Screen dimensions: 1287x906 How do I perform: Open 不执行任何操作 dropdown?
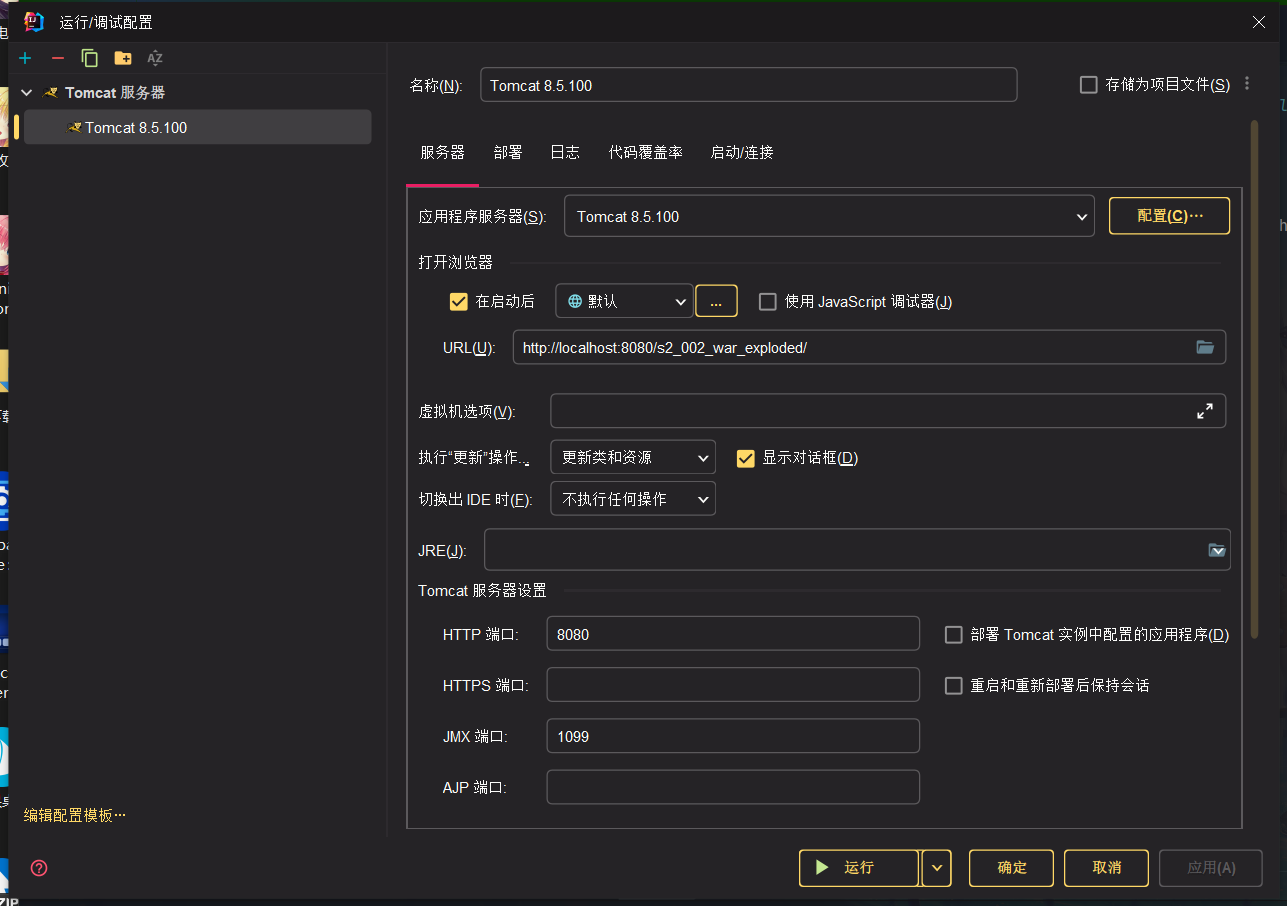633,498
